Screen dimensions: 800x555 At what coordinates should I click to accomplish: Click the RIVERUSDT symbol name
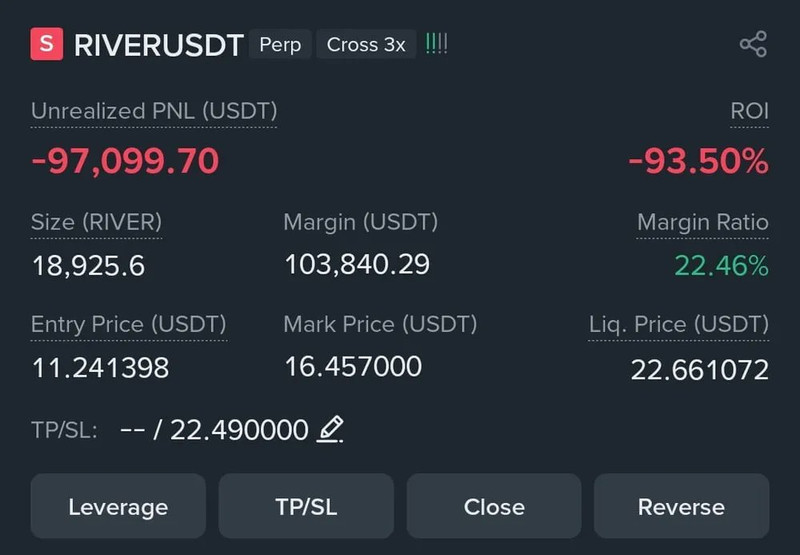point(159,45)
